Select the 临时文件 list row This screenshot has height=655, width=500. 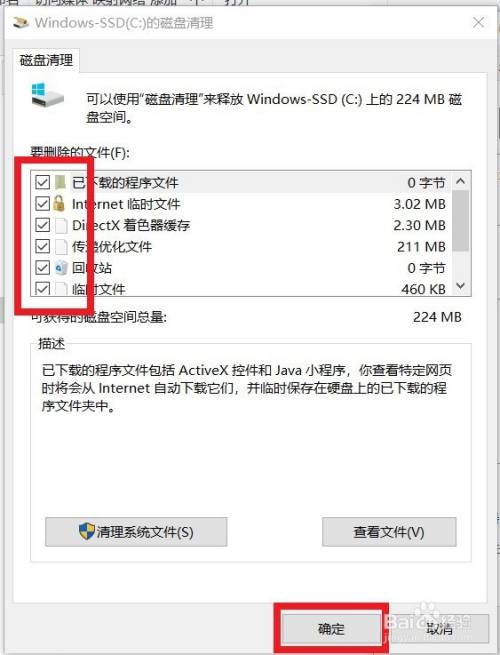coord(241,289)
